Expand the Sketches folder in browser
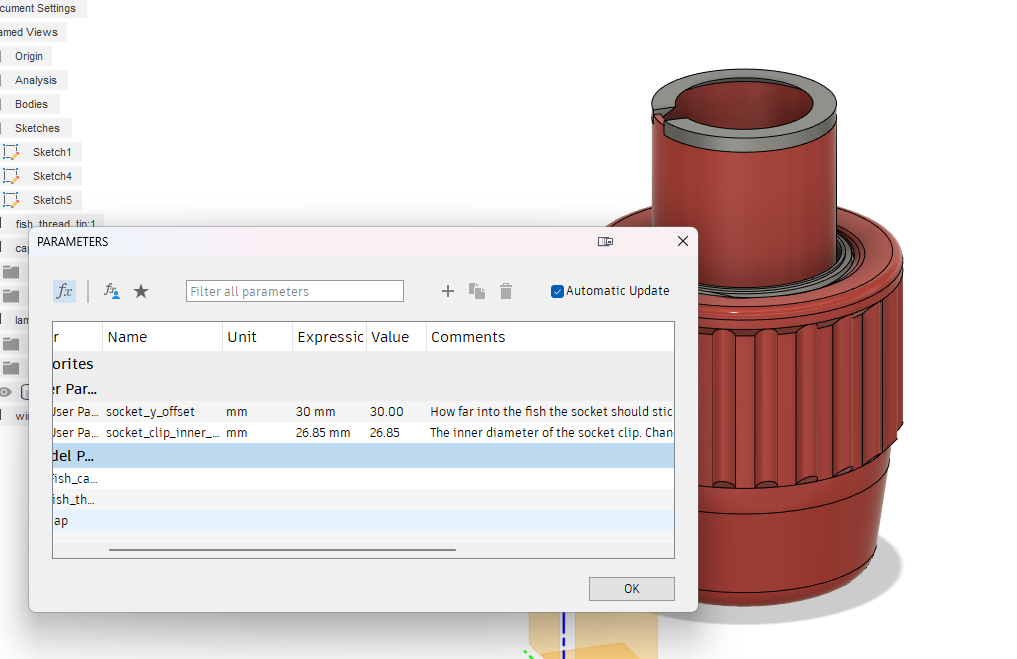The height and width of the screenshot is (659, 1017). pyautogui.click(x=37, y=128)
